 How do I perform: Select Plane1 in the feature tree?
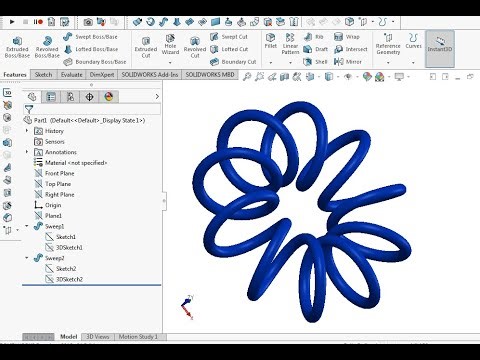(x=48, y=216)
